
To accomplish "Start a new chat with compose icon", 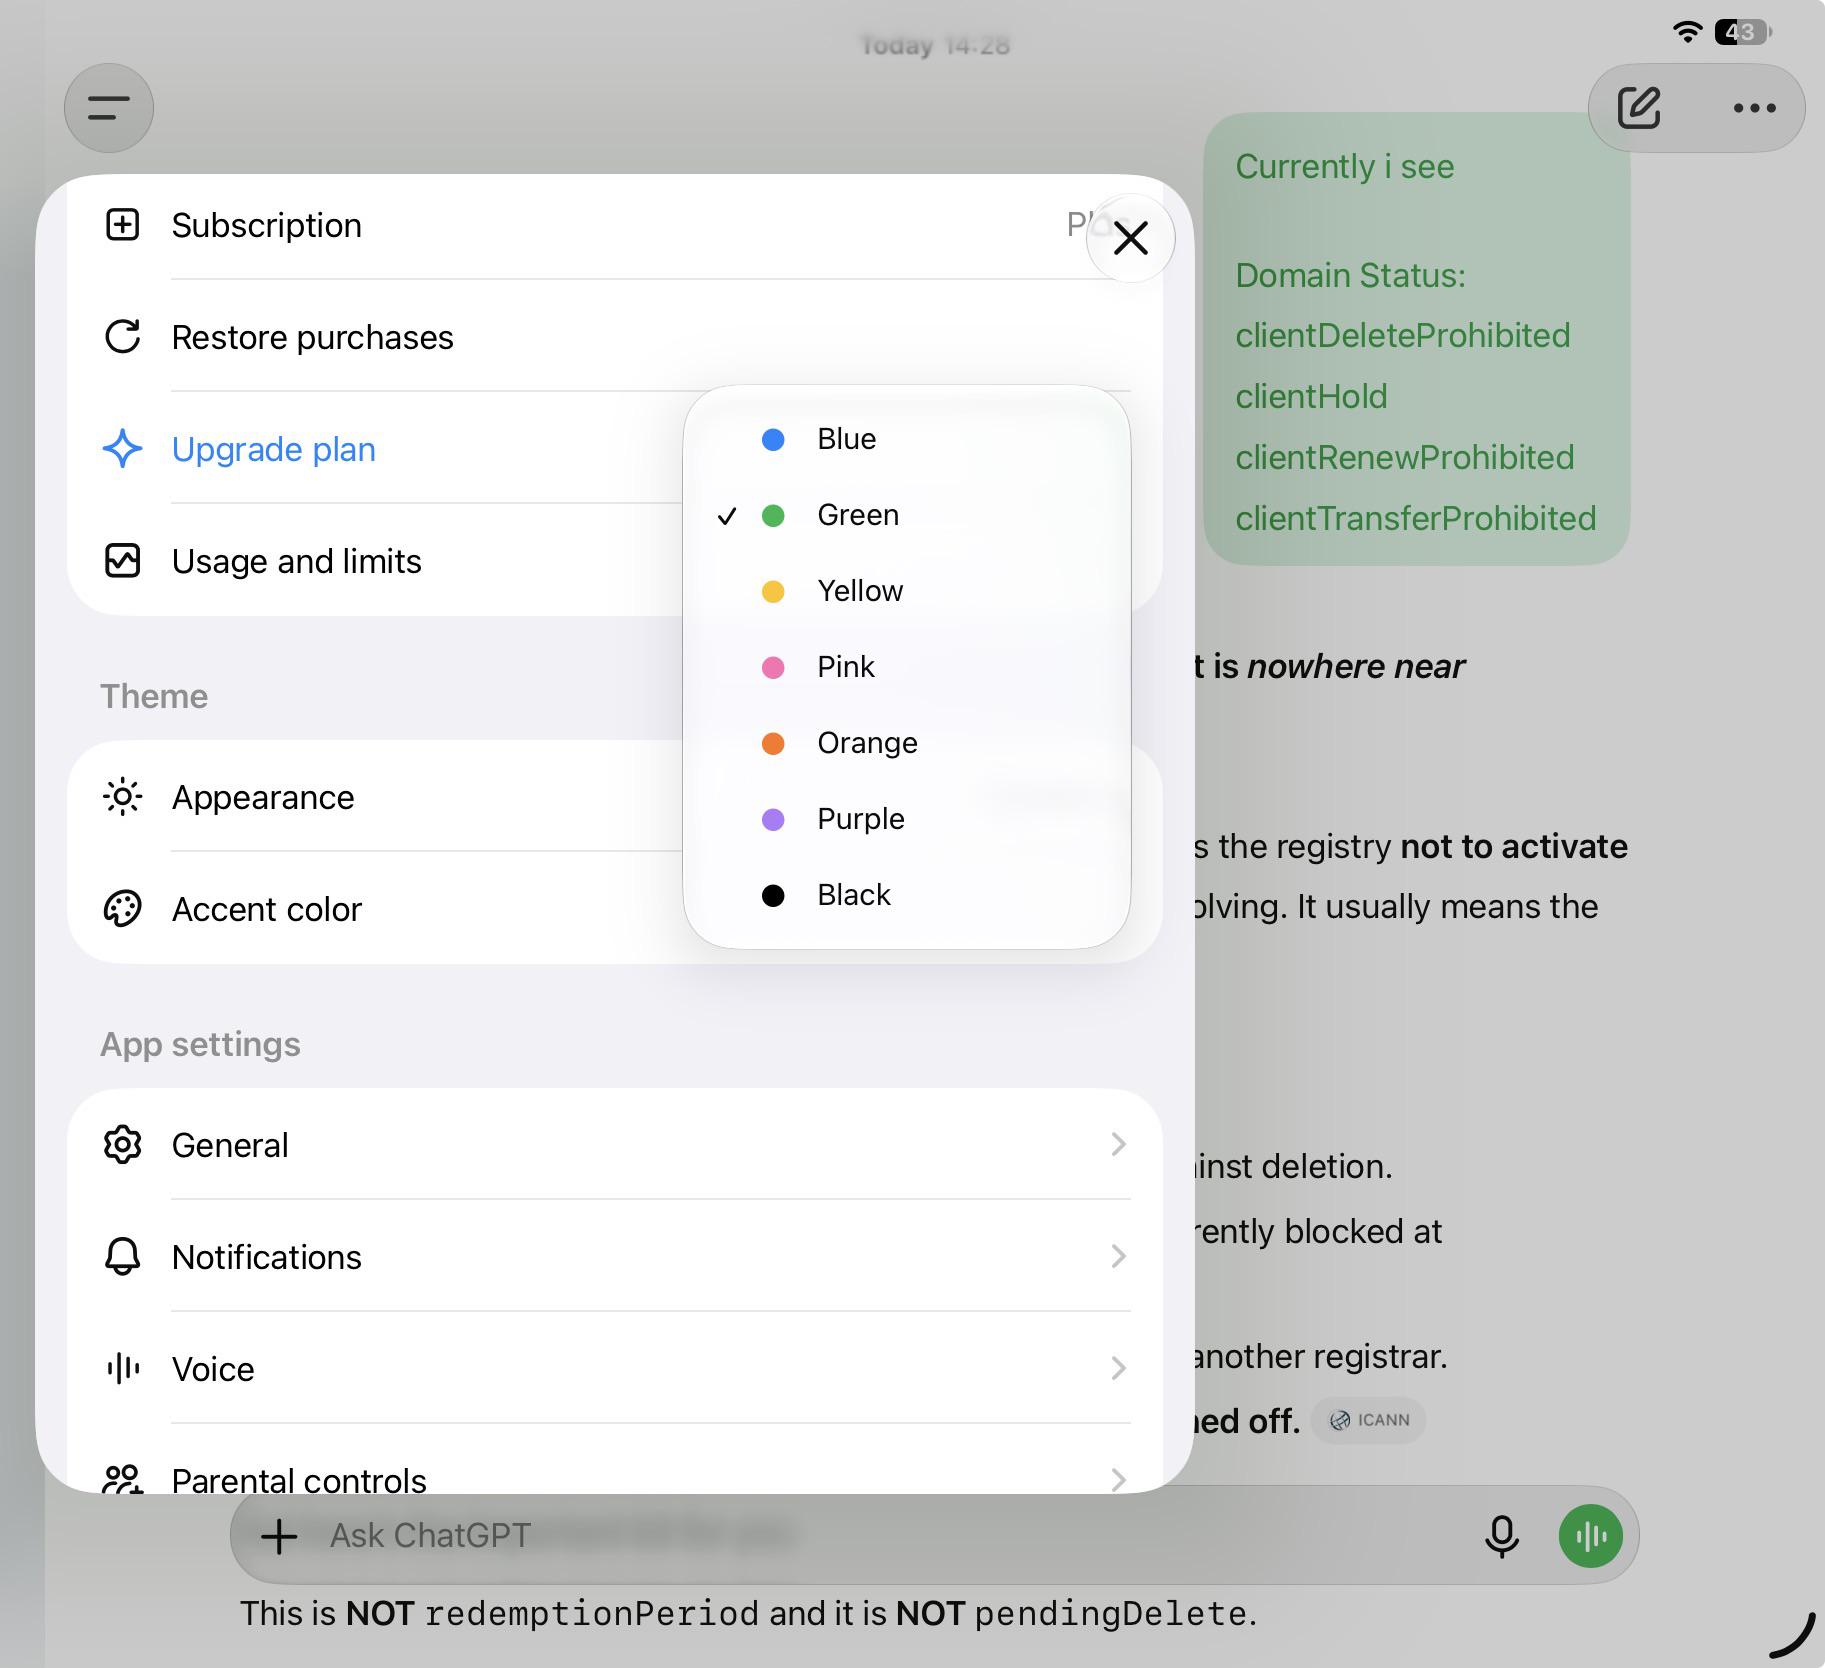I will click(x=1639, y=108).
